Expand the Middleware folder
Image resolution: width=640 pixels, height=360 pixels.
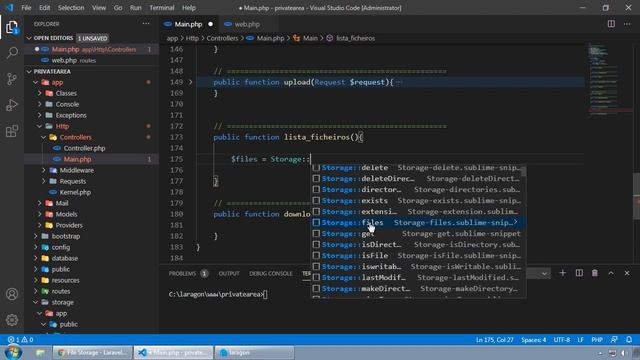(44, 170)
